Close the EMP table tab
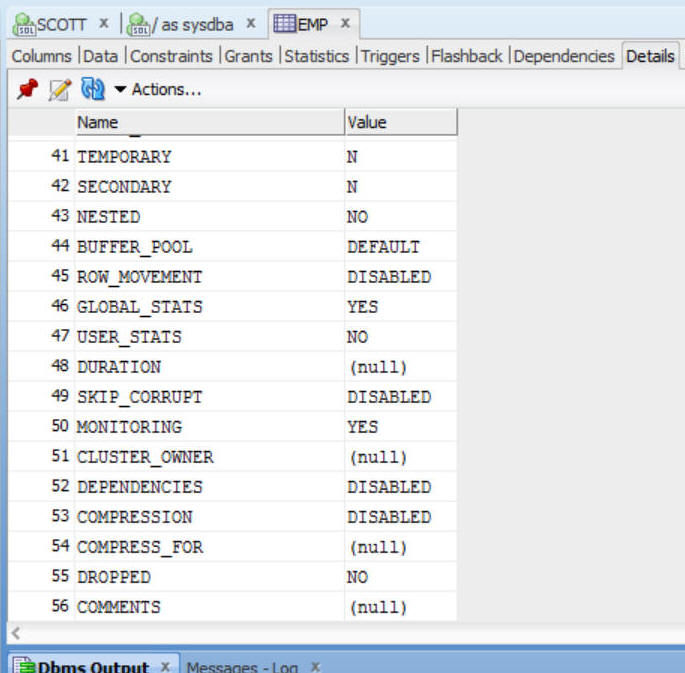The width and height of the screenshot is (685, 673). click(x=345, y=23)
